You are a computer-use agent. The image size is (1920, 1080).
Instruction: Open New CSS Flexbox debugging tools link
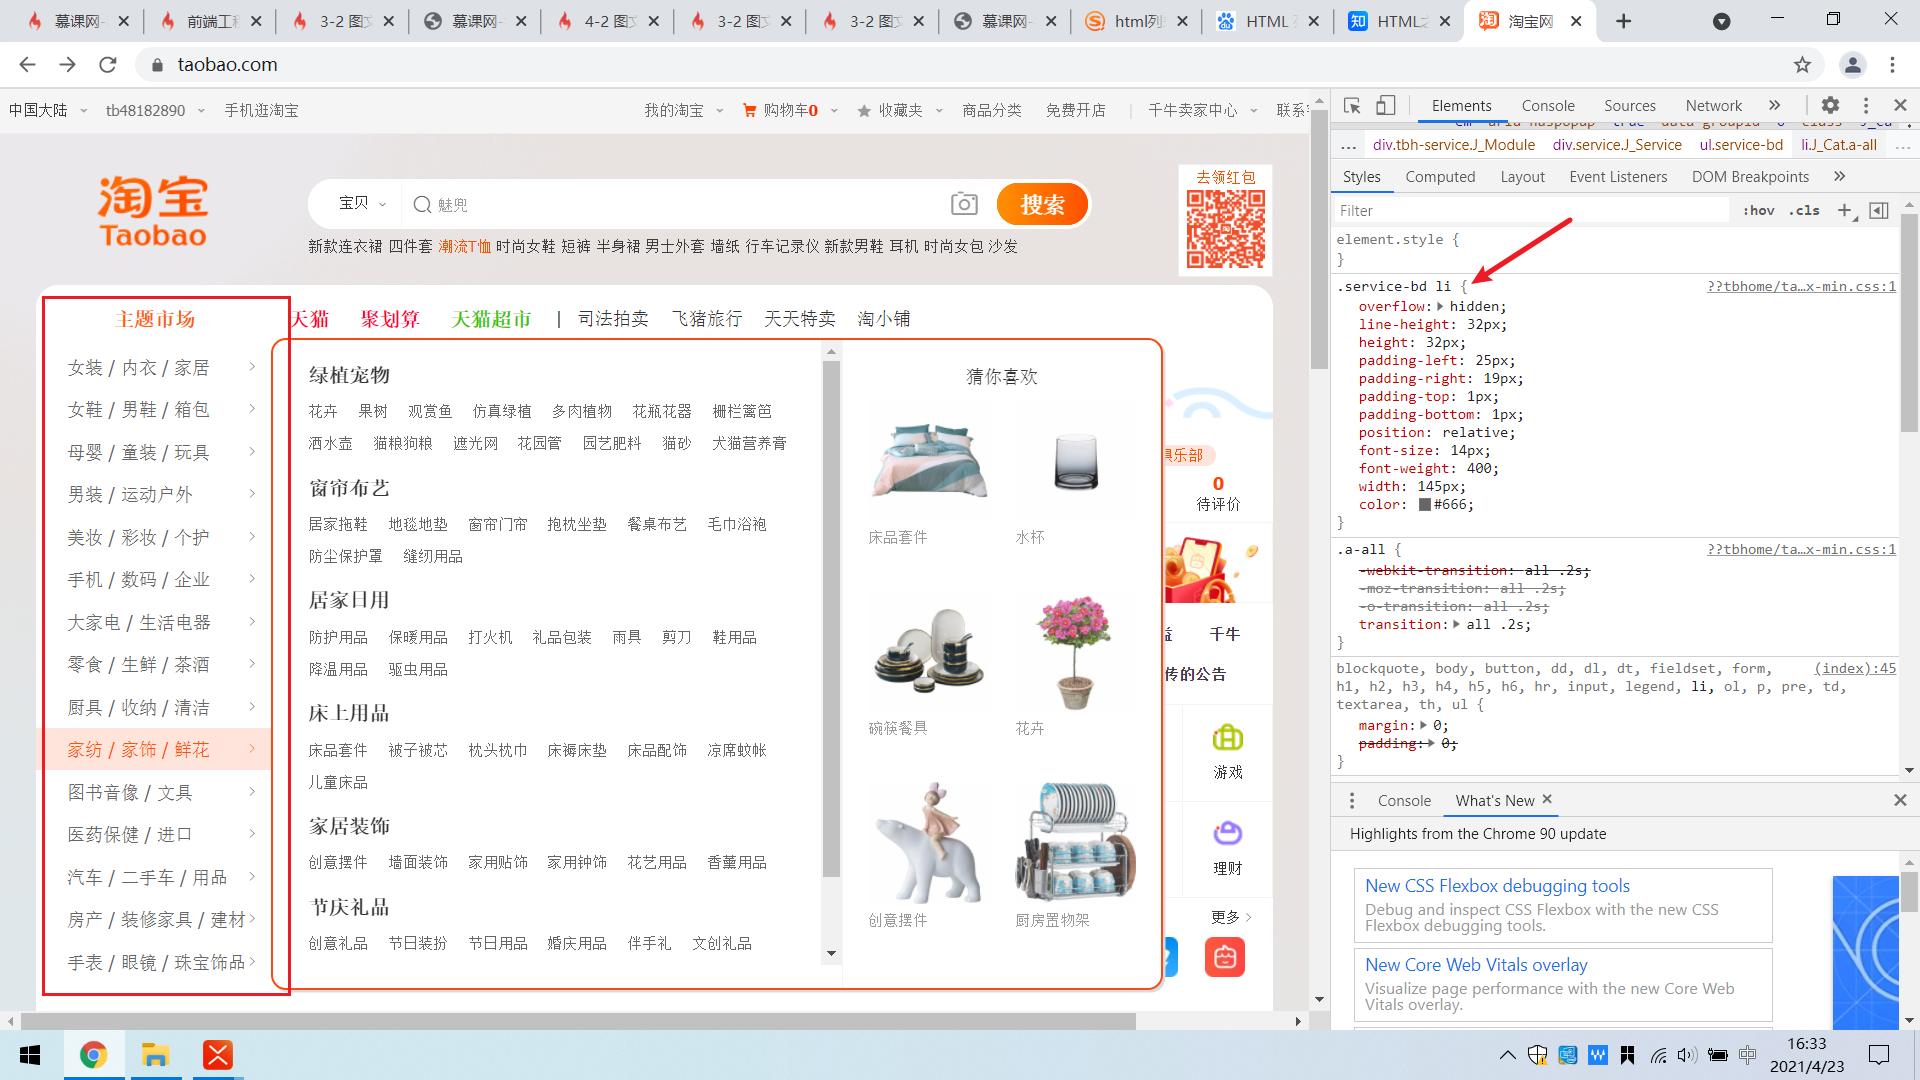point(1497,886)
